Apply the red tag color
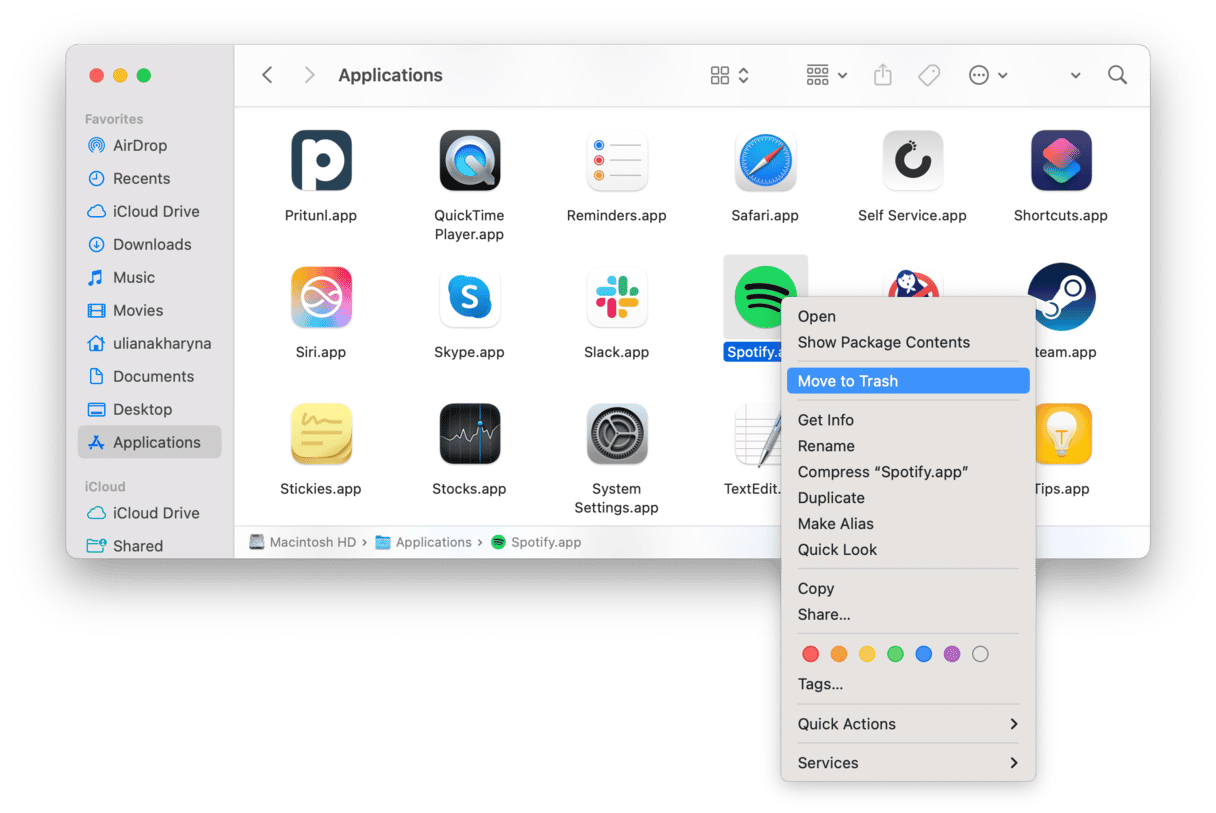The image size is (1216, 813). point(811,654)
